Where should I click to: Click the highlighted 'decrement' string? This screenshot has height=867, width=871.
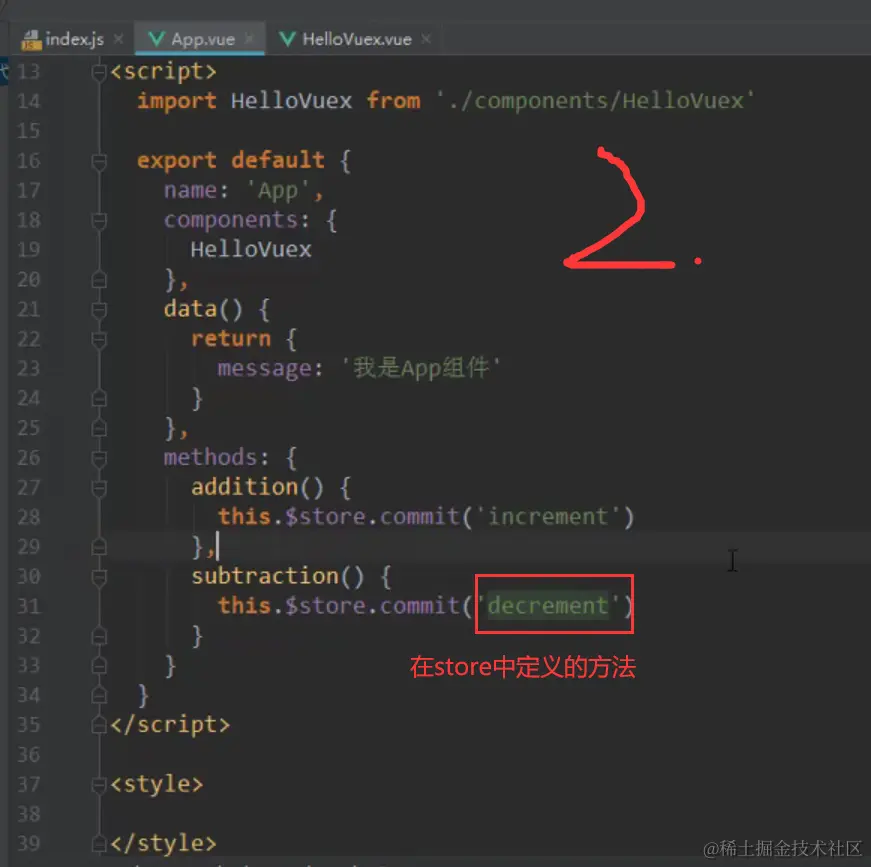[x=547, y=606]
